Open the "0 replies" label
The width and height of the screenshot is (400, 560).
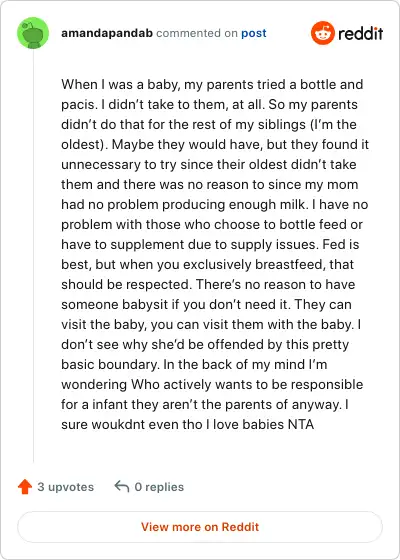159,487
